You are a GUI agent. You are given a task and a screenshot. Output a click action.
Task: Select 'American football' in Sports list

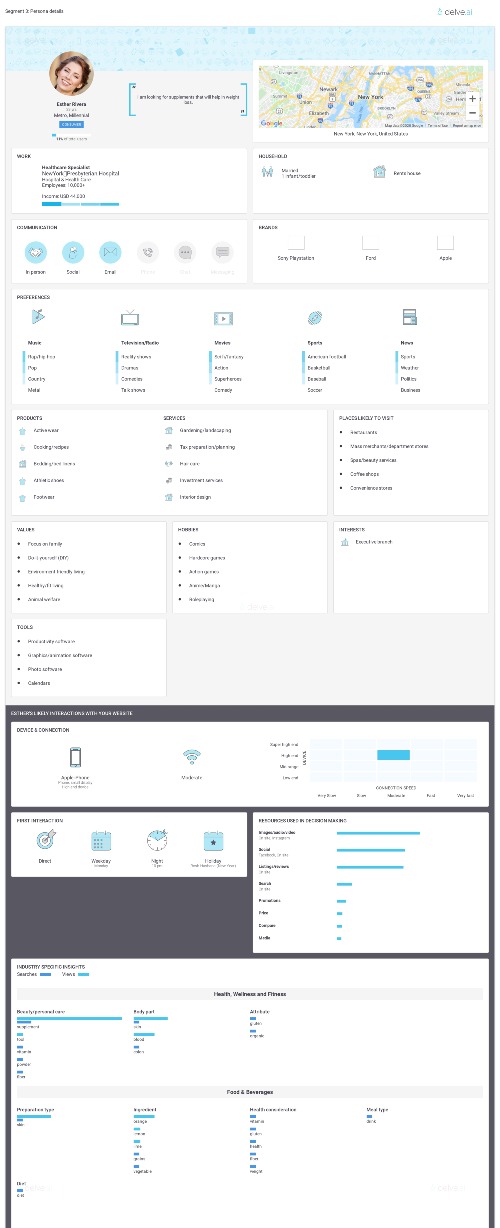326,356
